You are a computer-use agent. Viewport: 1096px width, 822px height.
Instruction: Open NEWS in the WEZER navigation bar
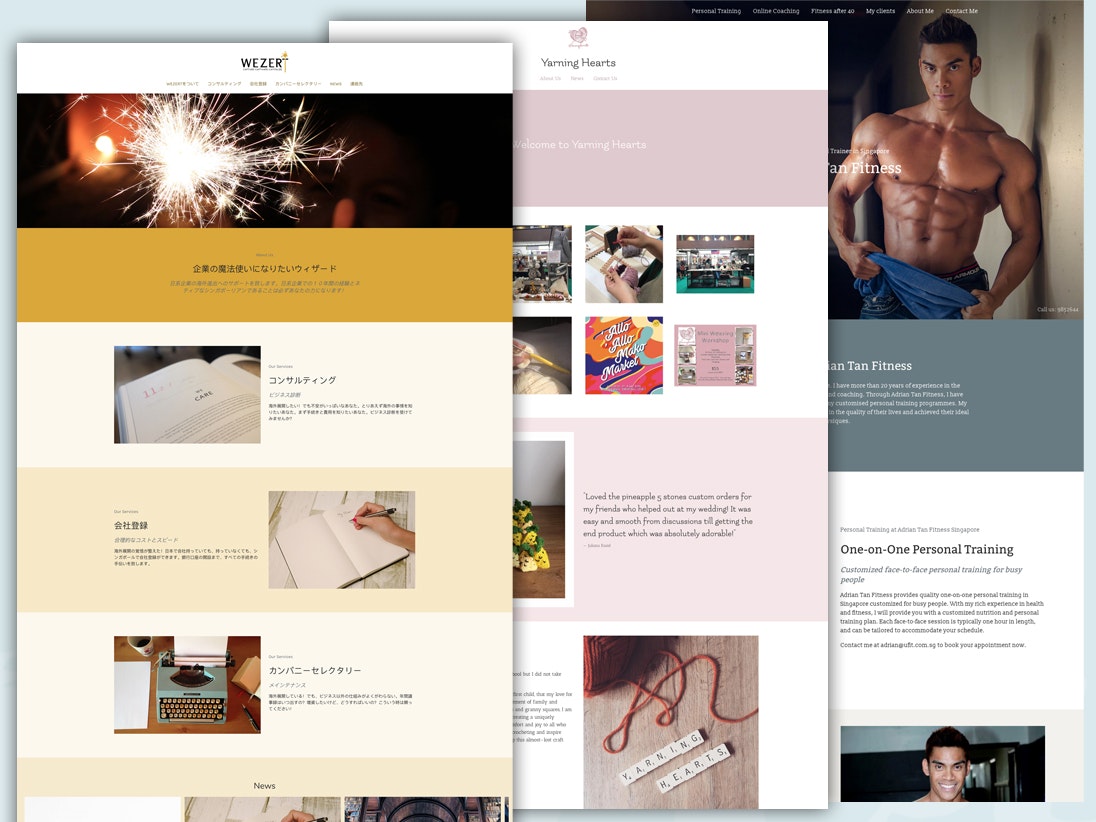(336, 84)
